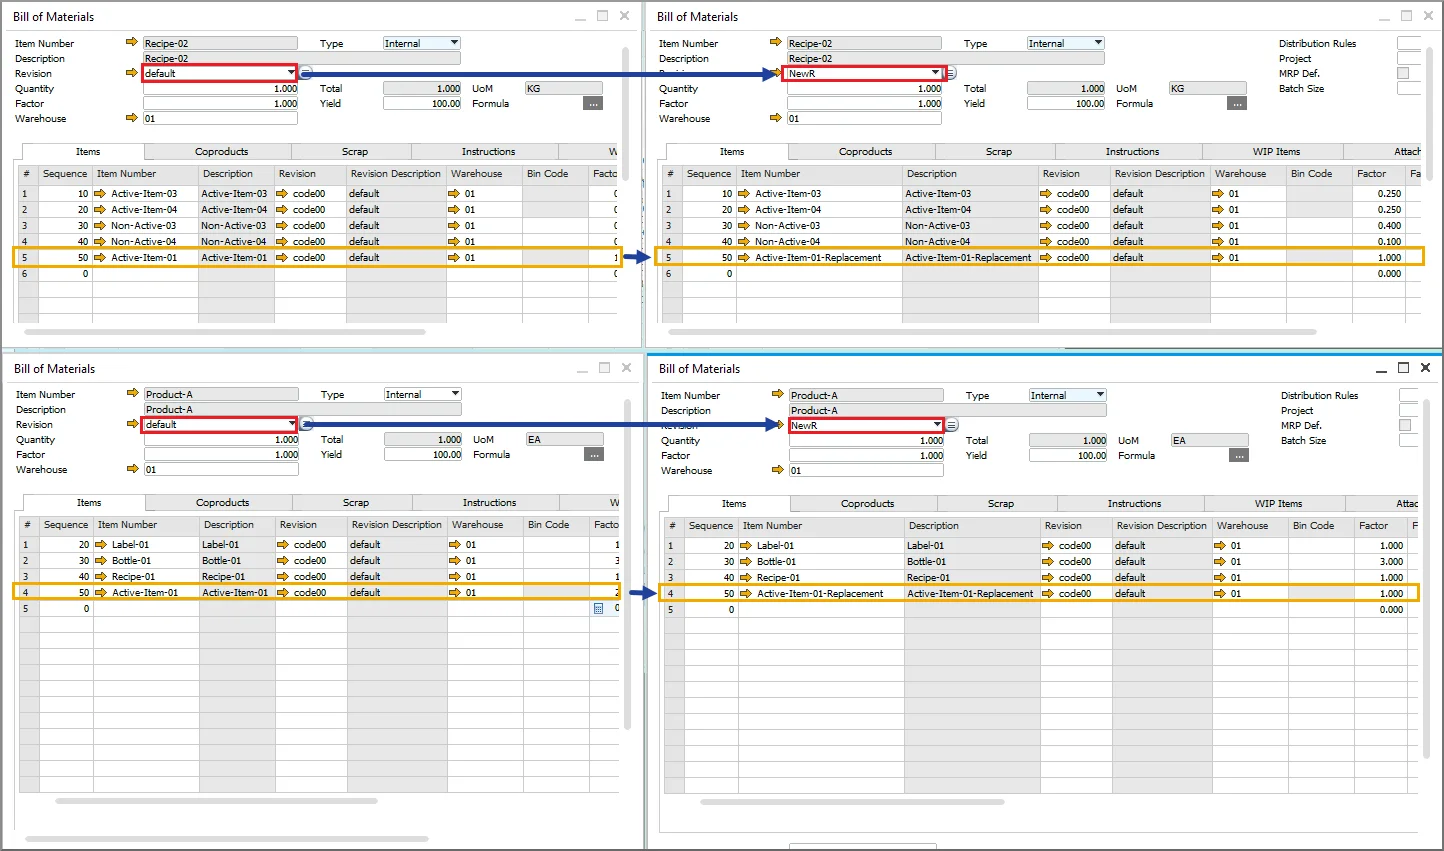
Task: Select WIP Items tab in Recipe-02 NewR window
Action: point(1276,152)
